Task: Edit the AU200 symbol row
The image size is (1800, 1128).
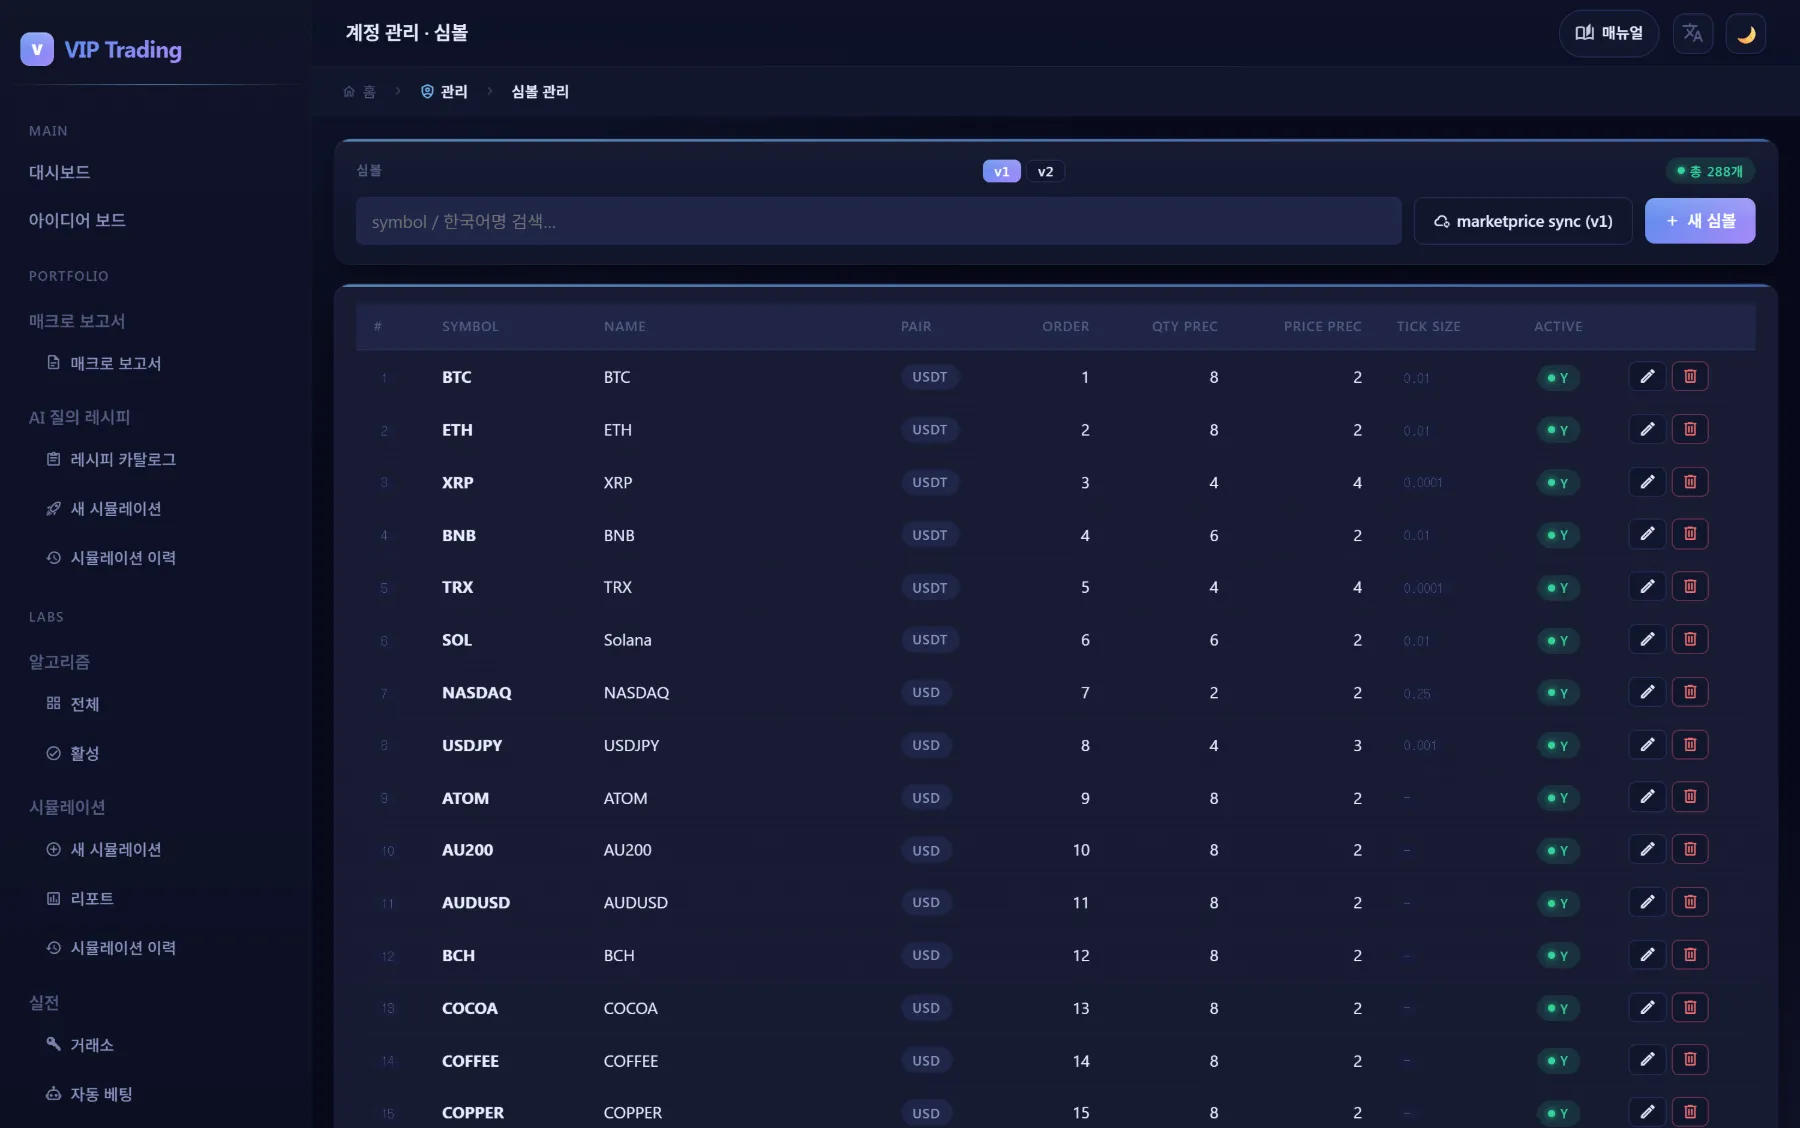Action: 1647,850
